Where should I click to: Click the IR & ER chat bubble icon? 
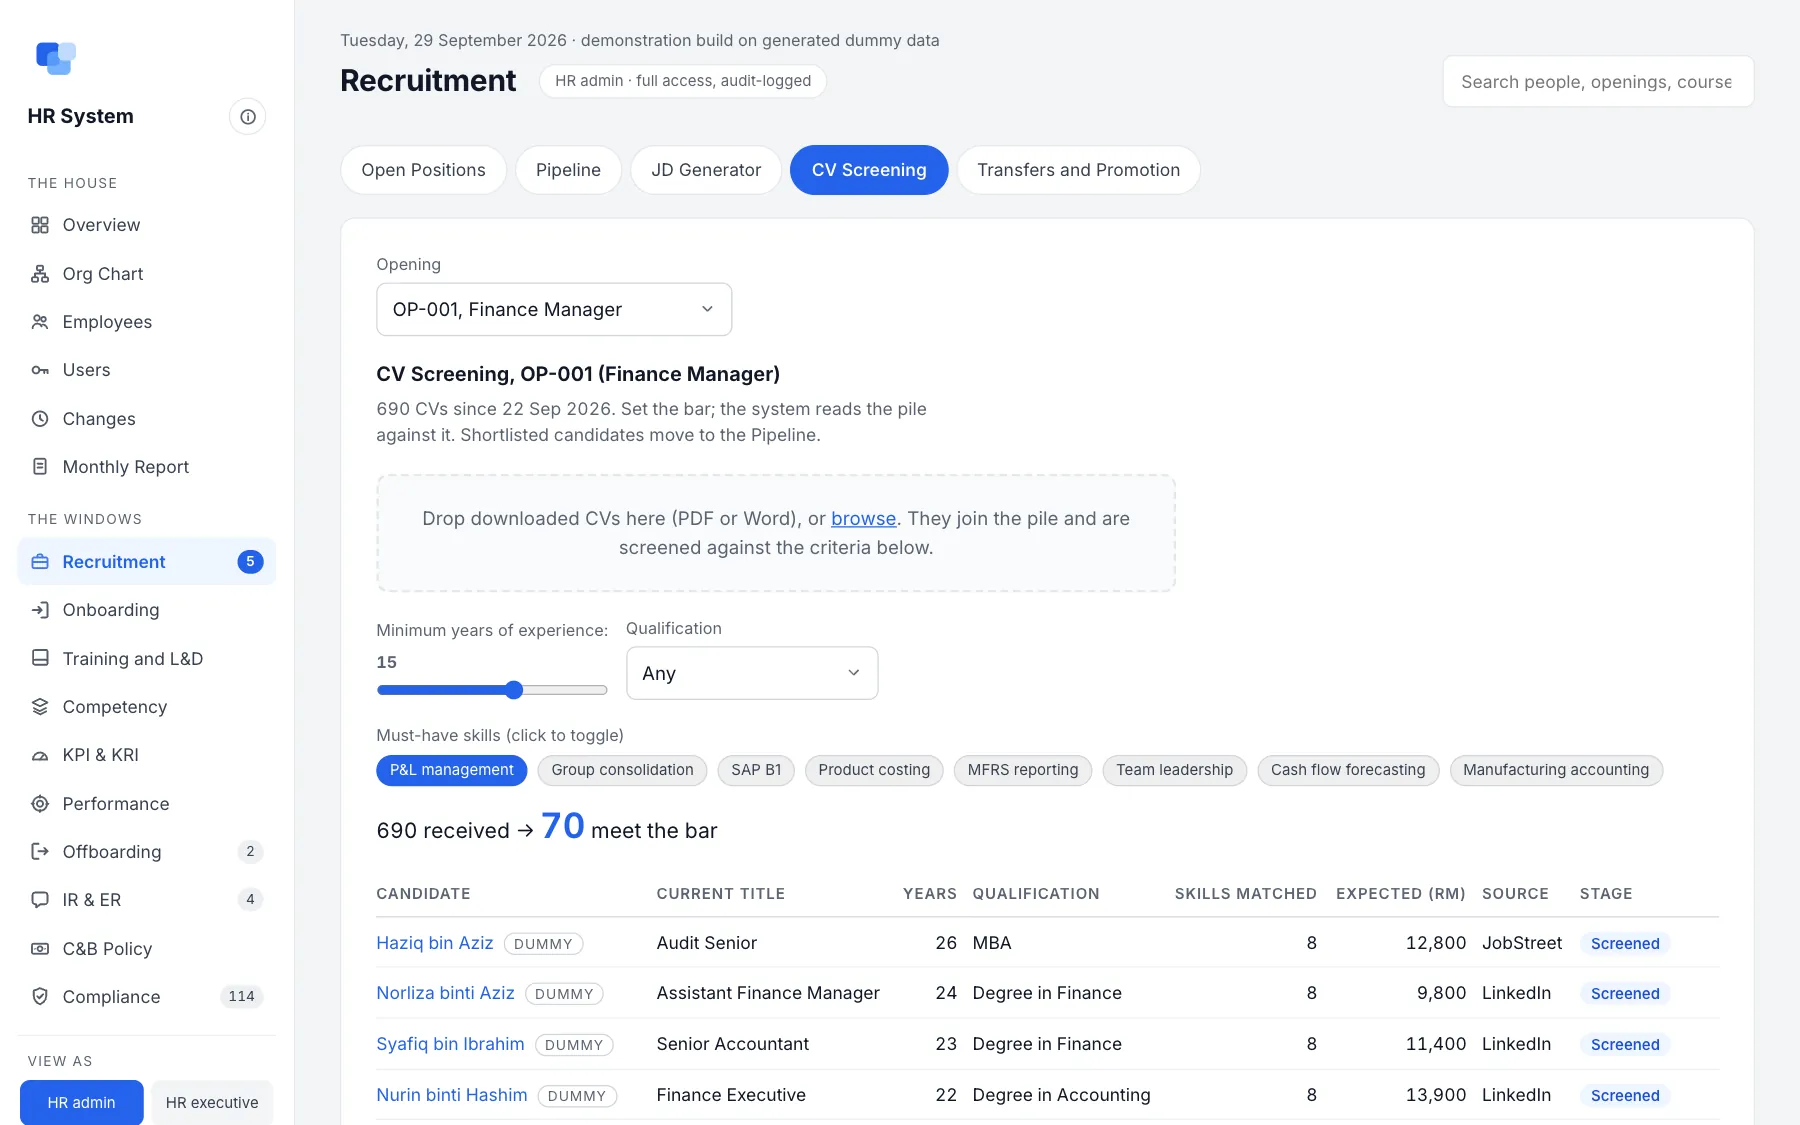coord(40,900)
